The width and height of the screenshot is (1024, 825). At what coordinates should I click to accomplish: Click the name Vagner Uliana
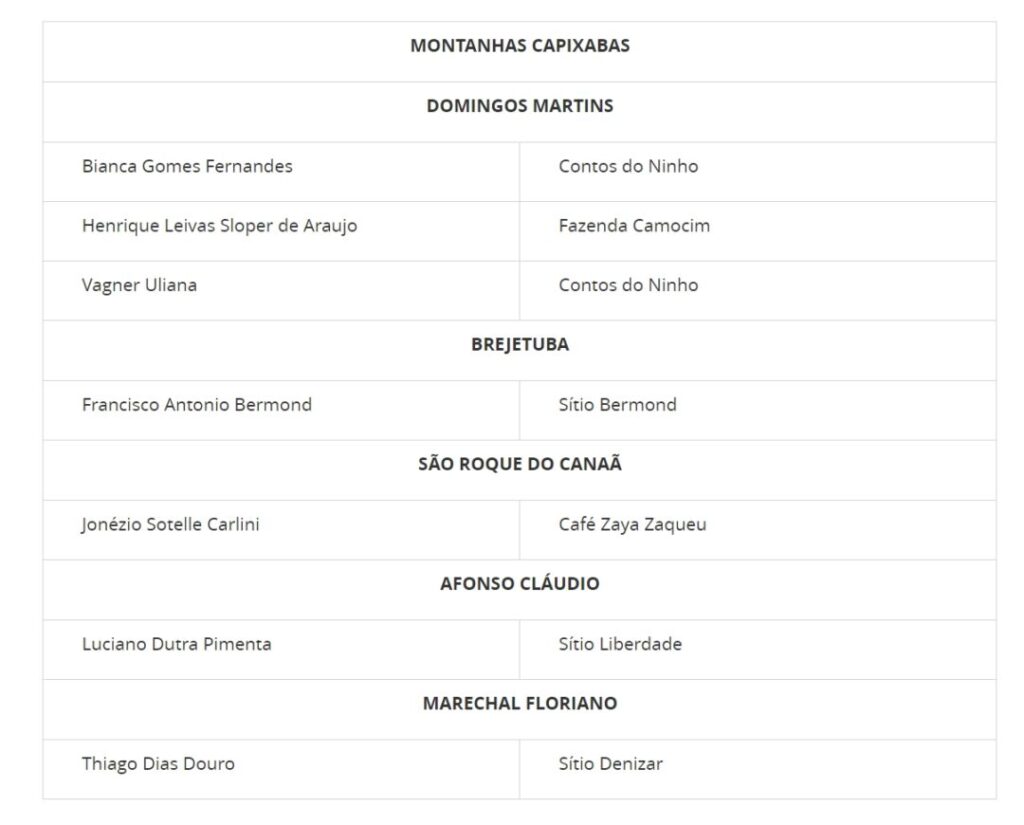point(139,285)
